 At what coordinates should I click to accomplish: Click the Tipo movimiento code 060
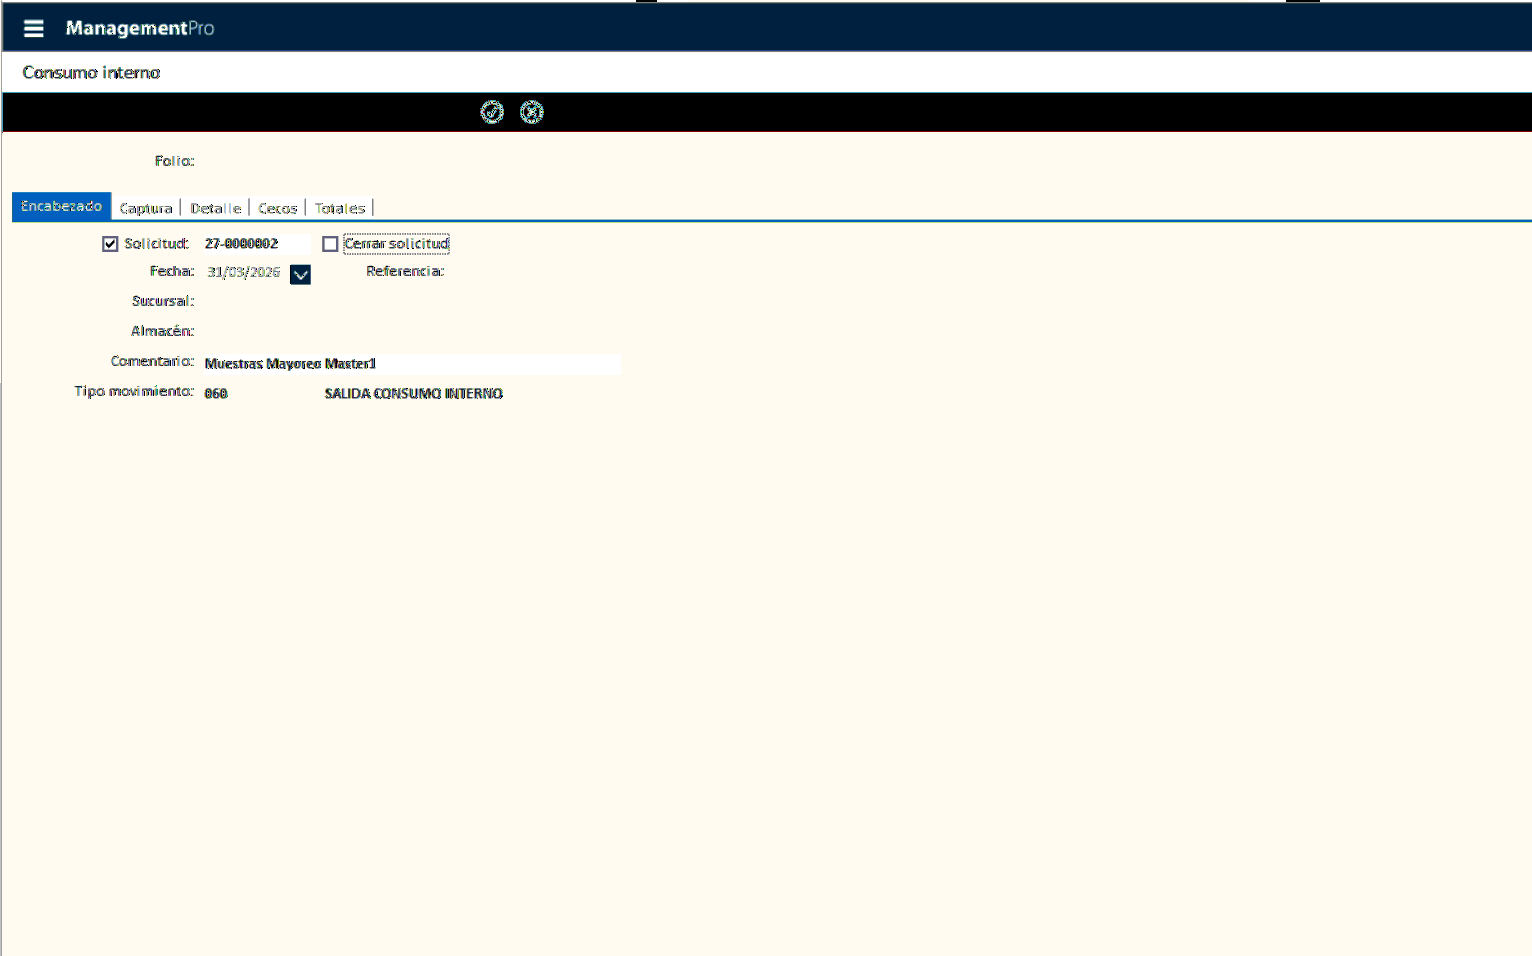click(x=216, y=394)
